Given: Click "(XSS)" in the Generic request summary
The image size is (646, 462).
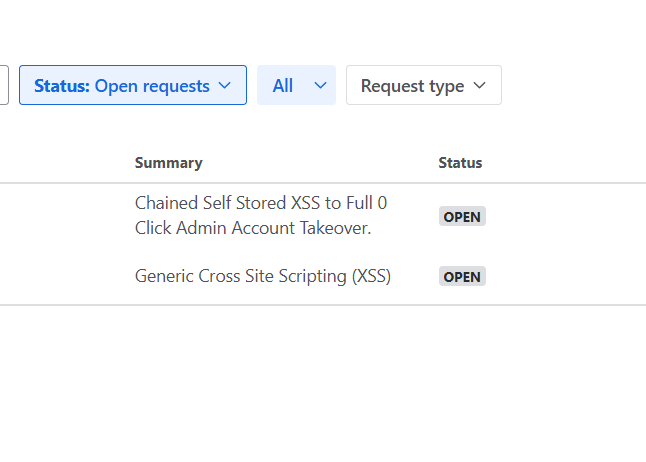Looking at the screenshot, I should tap(371, 276).
